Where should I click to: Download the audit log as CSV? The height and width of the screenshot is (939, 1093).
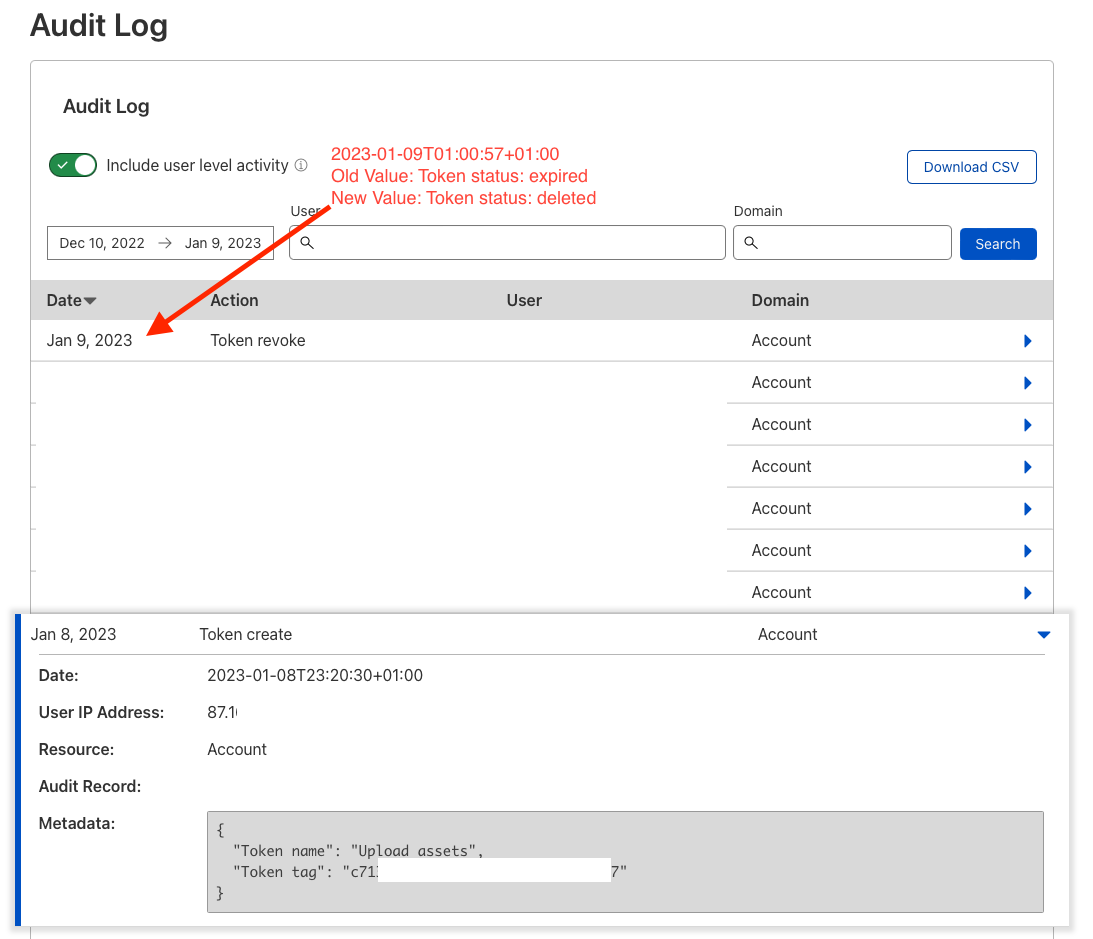tap(971, 167)
